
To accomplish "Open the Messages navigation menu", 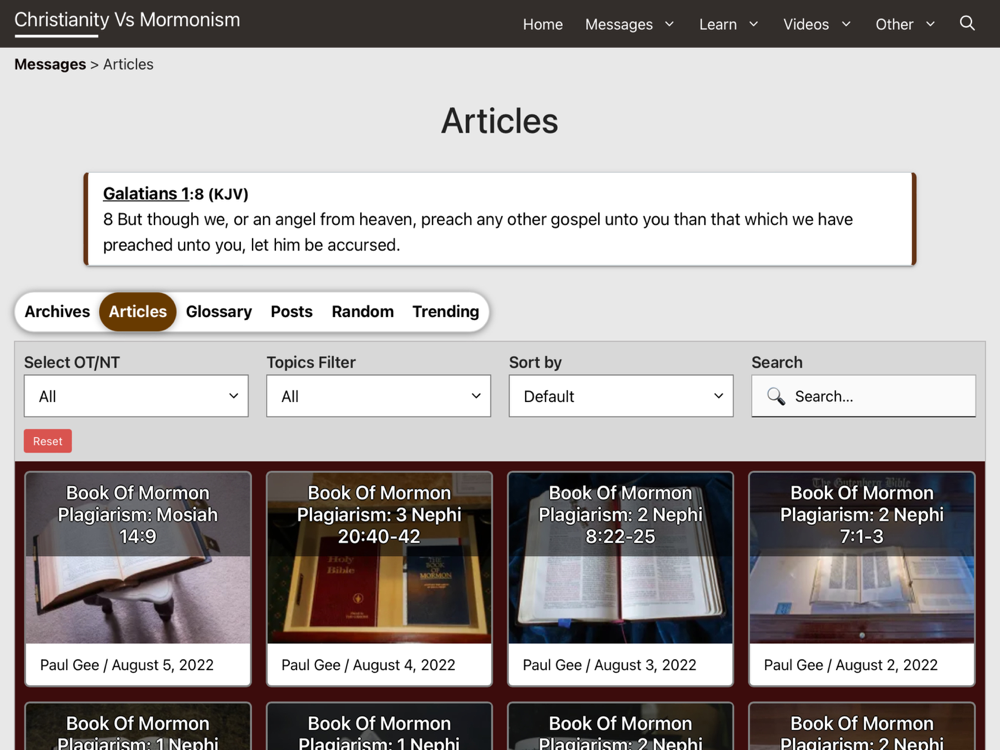I will pyautogui.click(x=619, y=24).
